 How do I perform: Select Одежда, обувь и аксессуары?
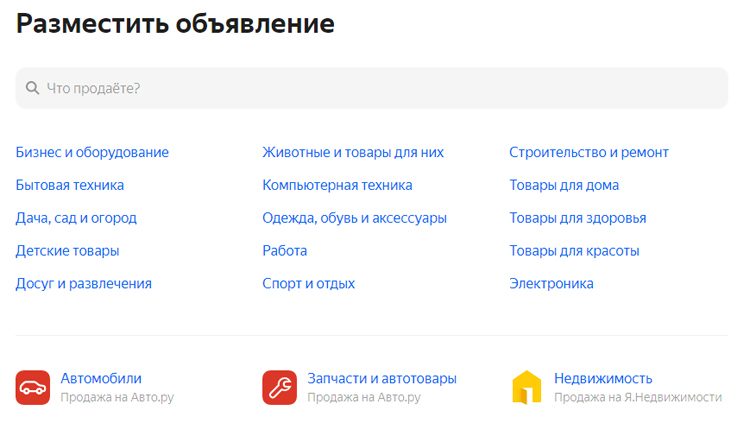tap(354, 218)
